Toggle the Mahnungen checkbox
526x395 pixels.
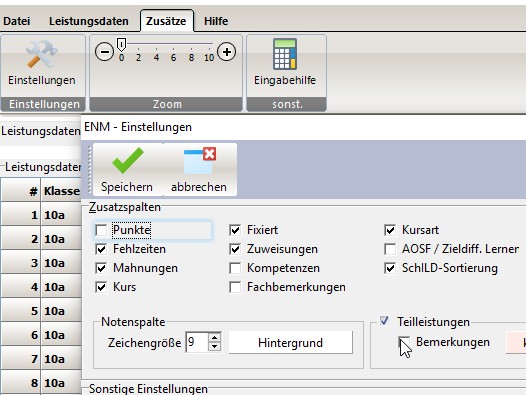point(101,268)
